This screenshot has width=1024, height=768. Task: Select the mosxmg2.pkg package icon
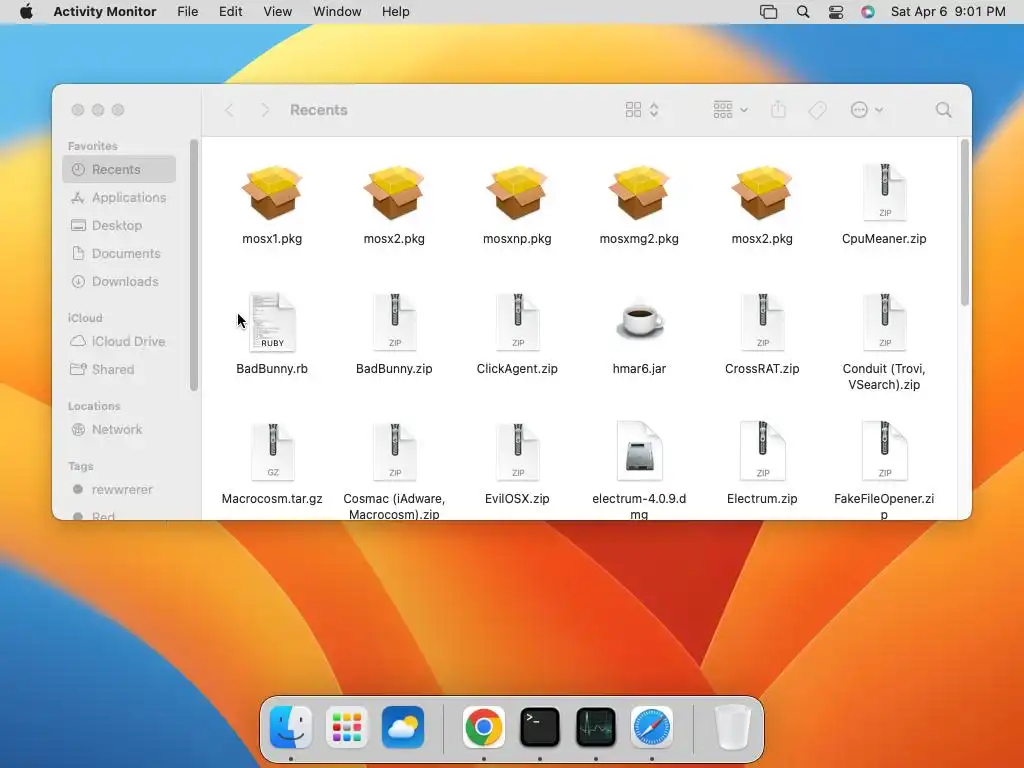click(639, 193)
